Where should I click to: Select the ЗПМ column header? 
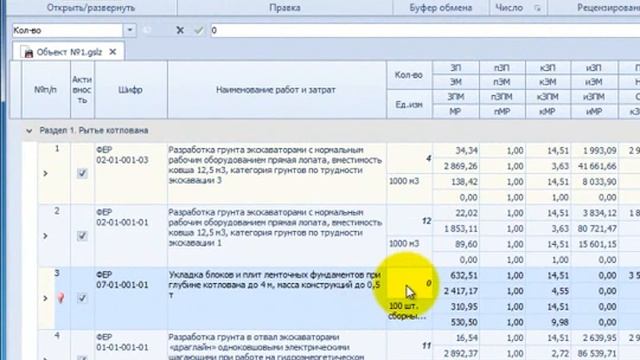pyautogui.click(x=456, y=97)
